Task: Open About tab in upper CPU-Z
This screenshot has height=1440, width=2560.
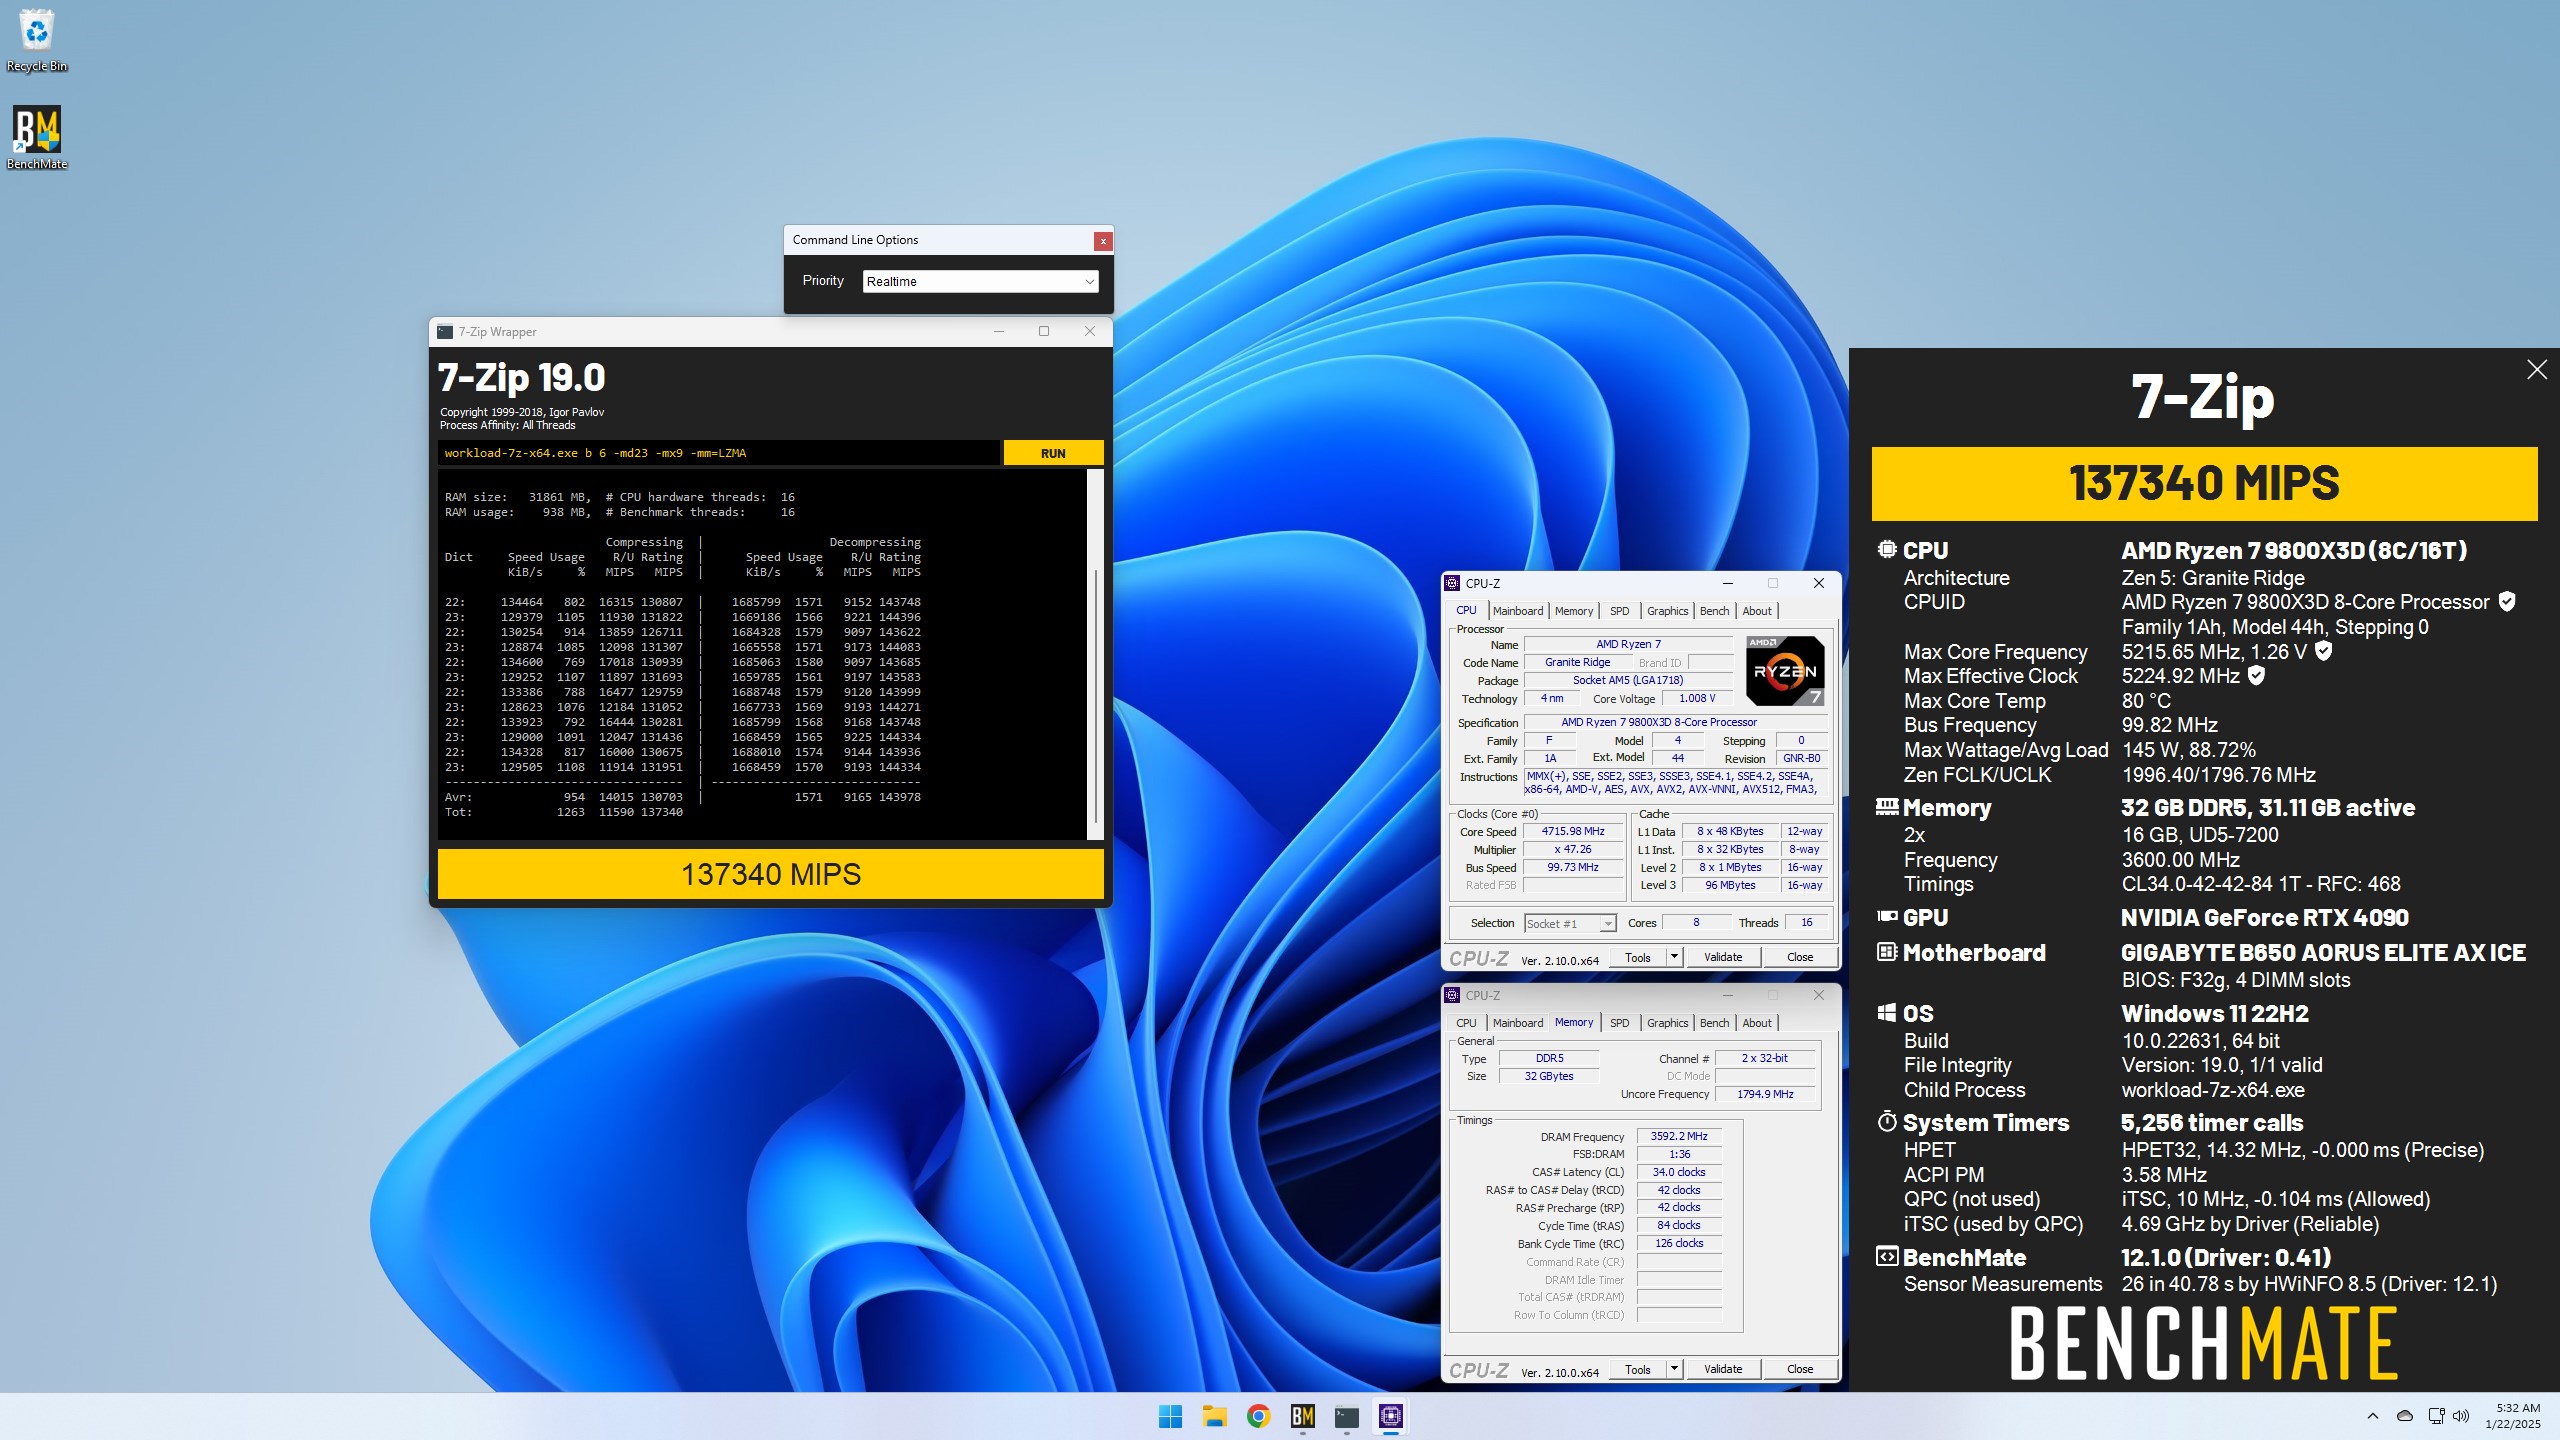Action: 1757,611
